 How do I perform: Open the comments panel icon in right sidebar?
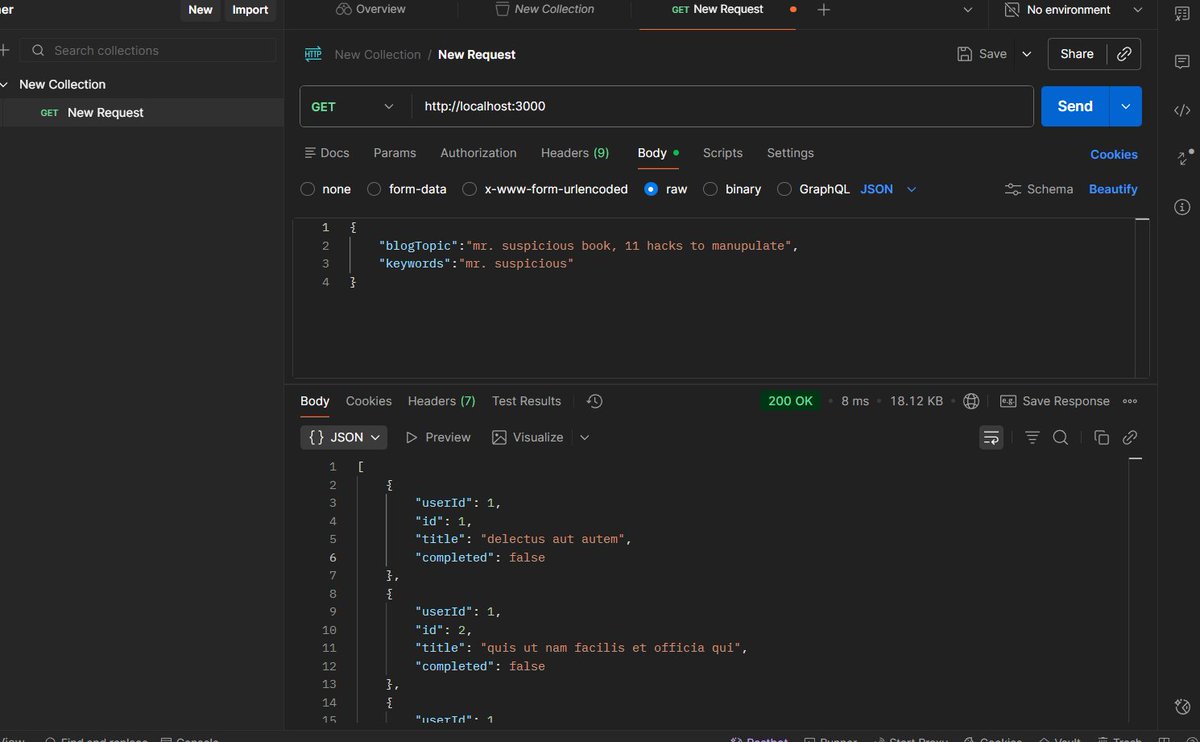[1182, 61]
